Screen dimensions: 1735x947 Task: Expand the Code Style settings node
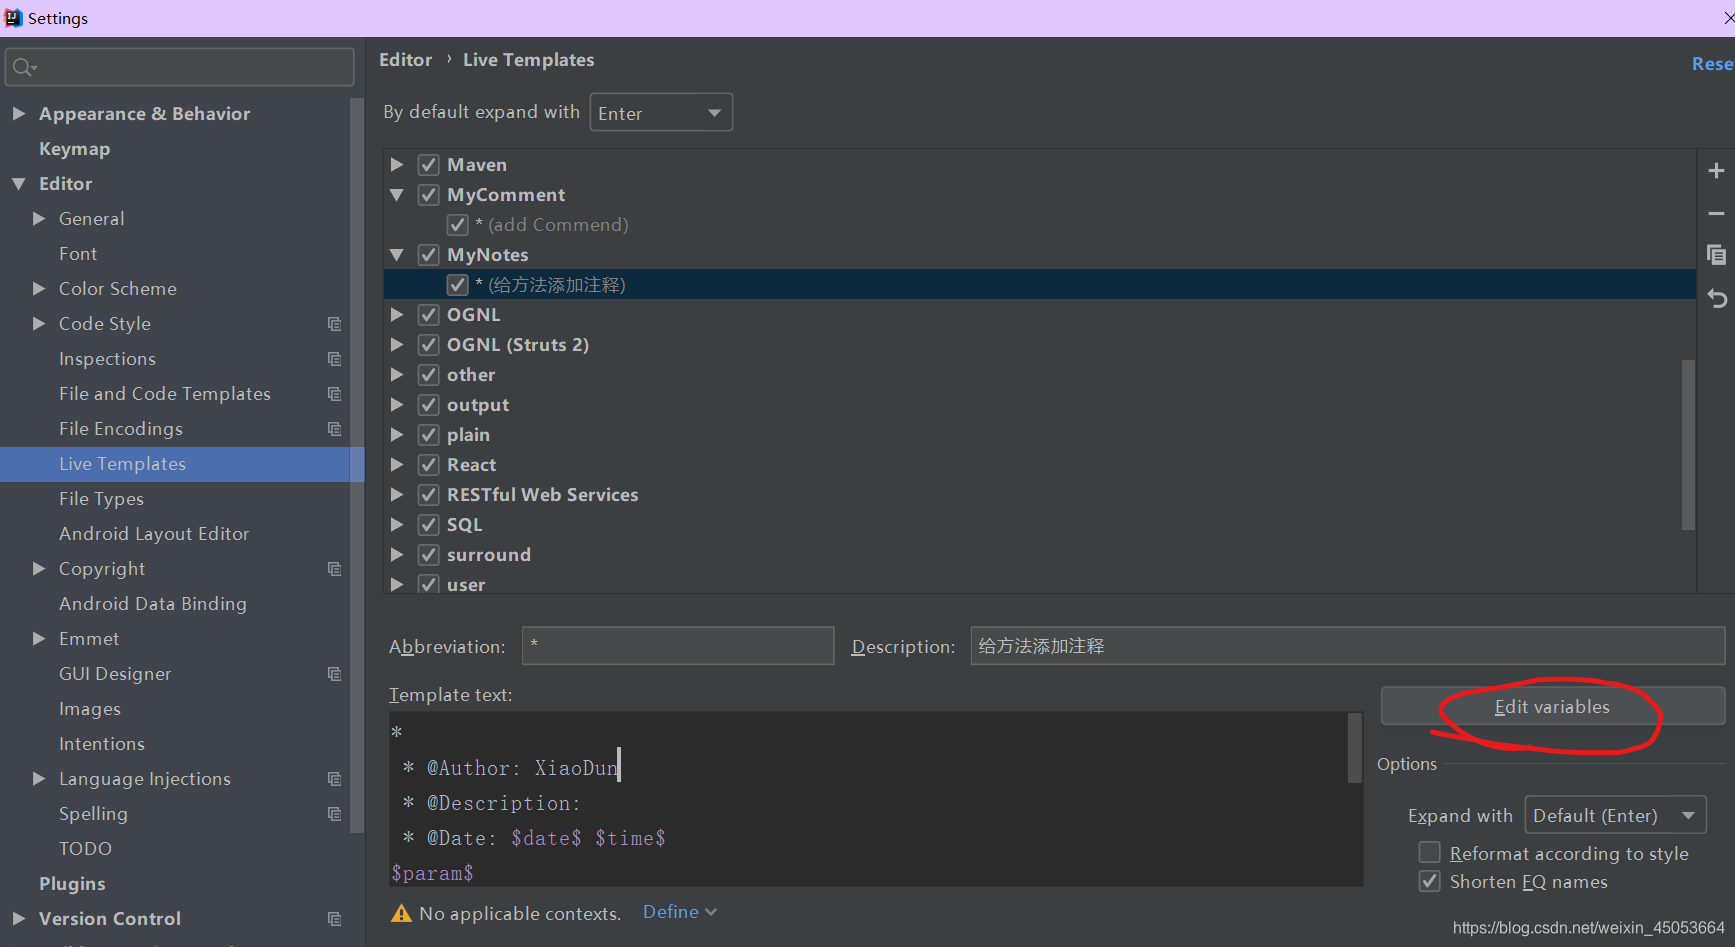[x=39, y=324]
